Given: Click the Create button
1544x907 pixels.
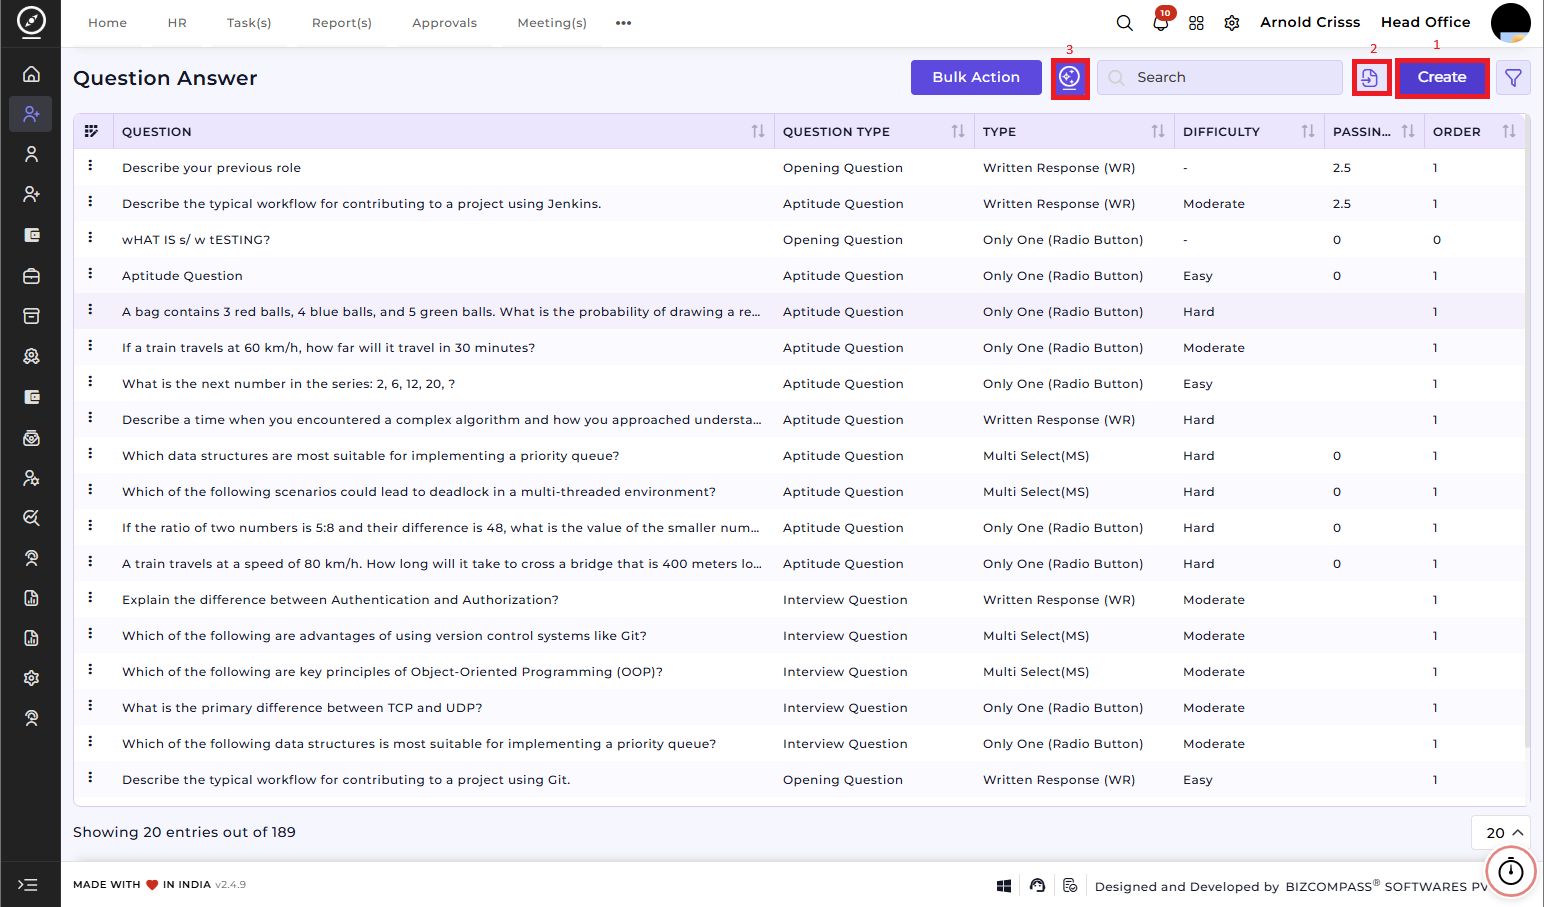Looking at the screenshot, I should 1442,77.
